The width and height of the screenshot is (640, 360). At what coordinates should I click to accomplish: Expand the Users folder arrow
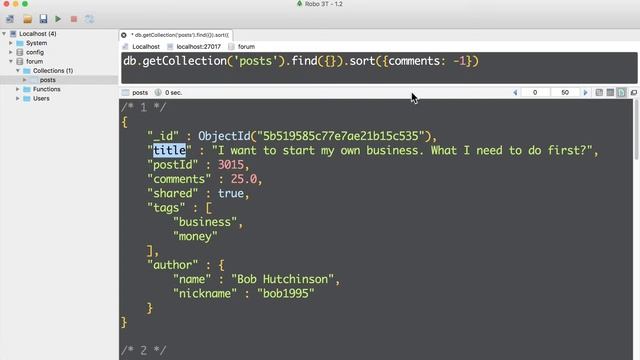tap(18, 98)
